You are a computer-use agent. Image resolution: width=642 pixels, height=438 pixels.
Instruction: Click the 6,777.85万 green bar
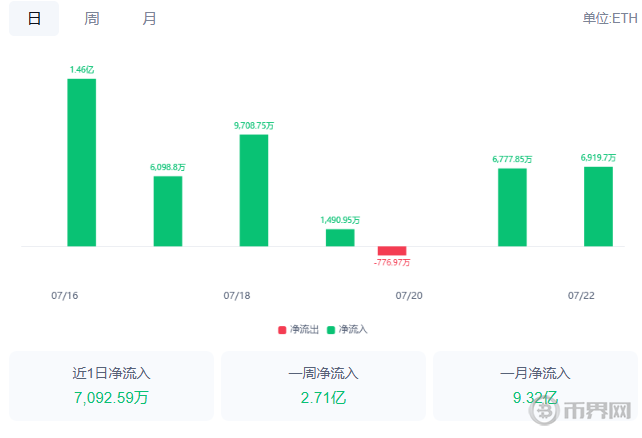[x=512, y=208]
